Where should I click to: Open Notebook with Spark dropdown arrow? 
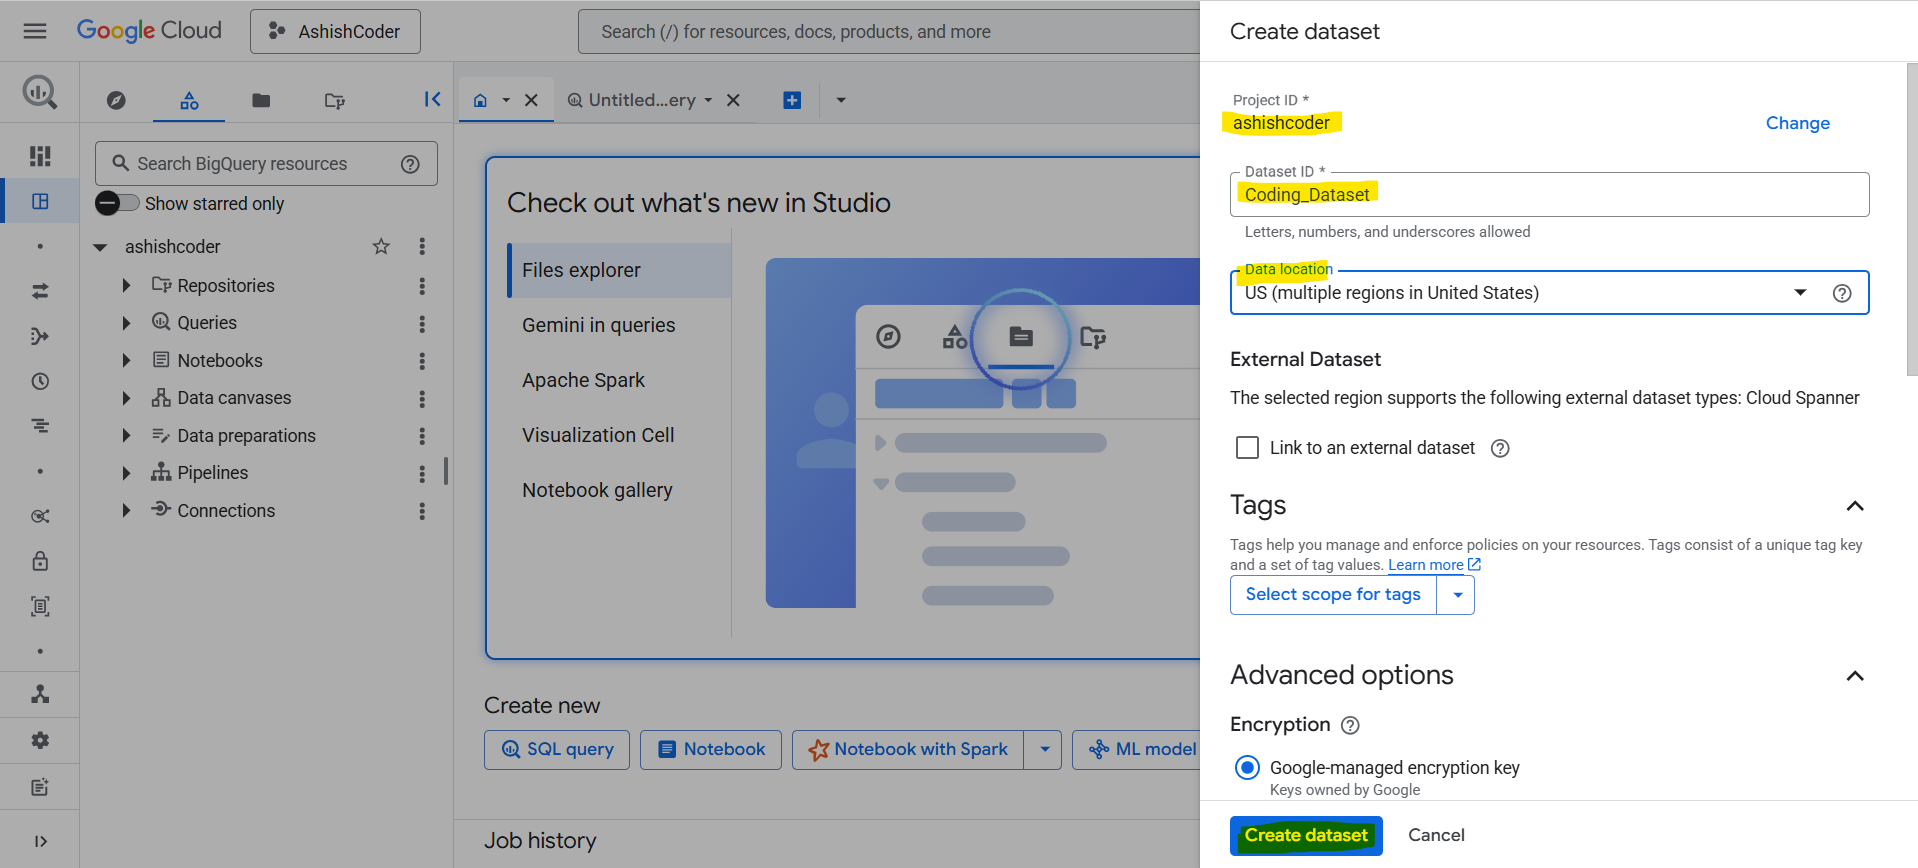tap(1044, 750)
